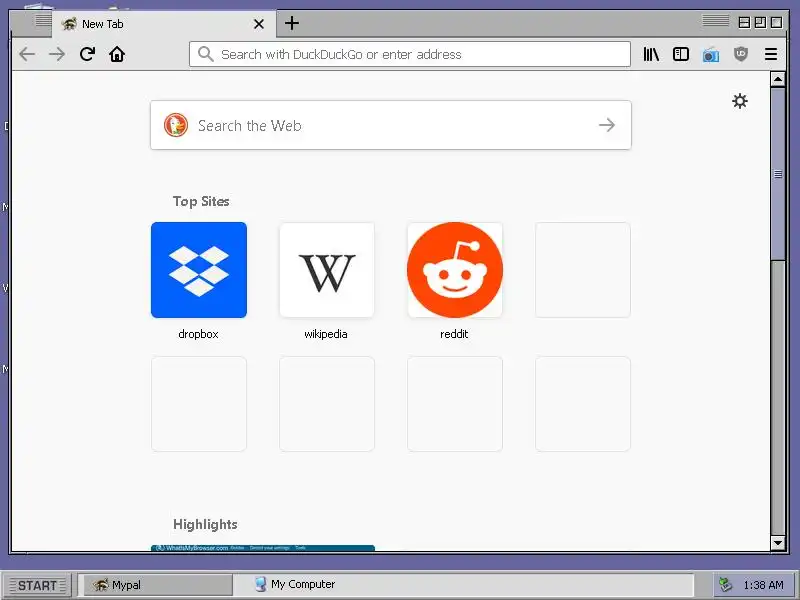Switch to My Computer taskbar button
The height and width of the screenshot is (600, 800).
(295, 584)
